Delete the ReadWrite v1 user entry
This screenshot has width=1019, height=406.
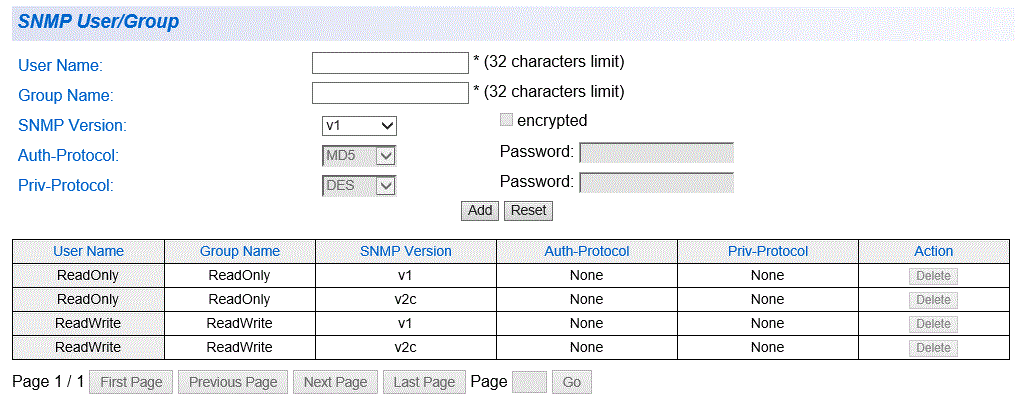933,324
